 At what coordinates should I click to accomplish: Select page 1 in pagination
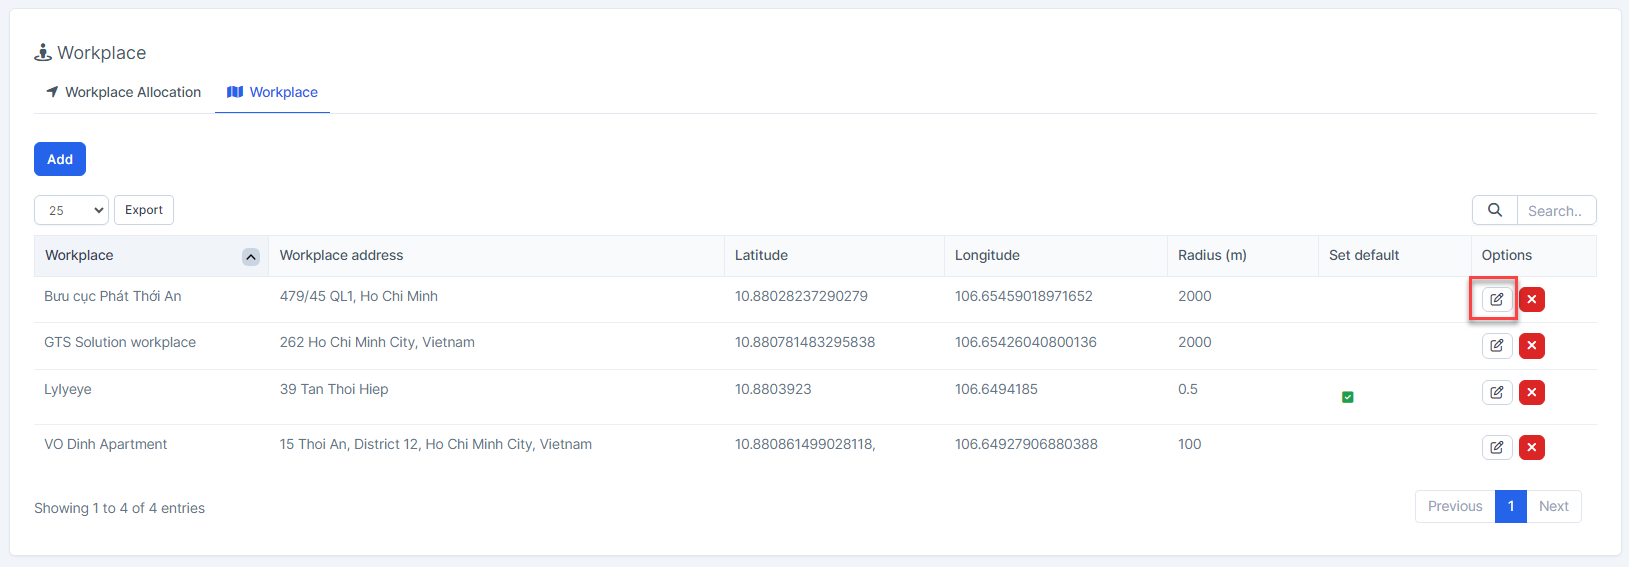[x=1510, y=506]
